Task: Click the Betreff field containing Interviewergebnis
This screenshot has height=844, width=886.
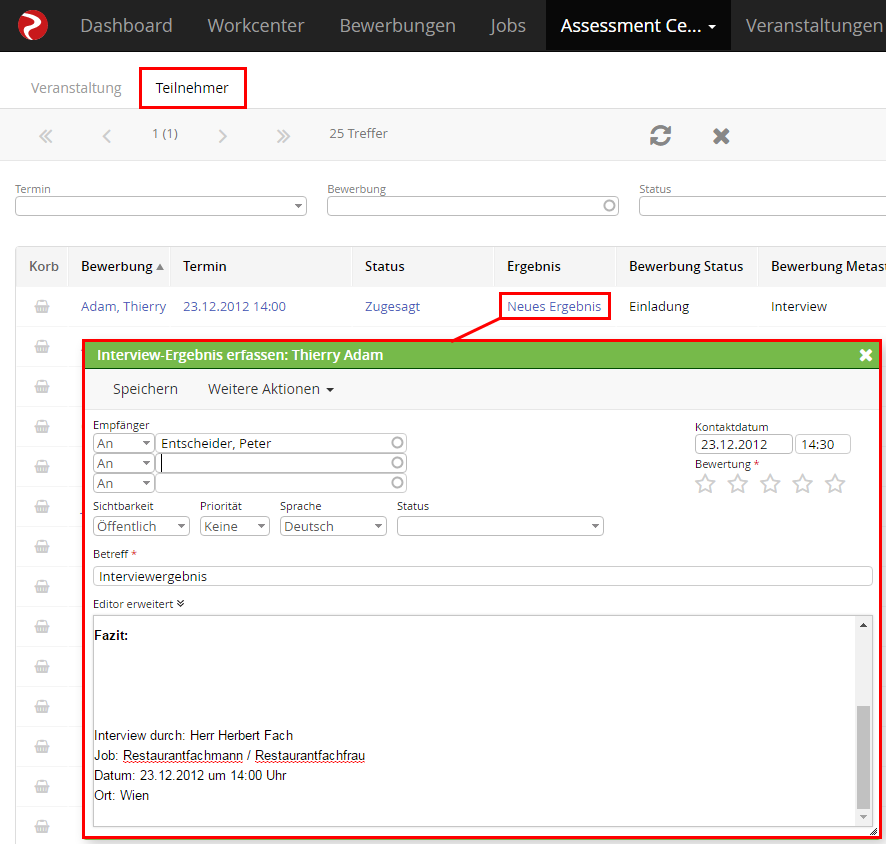Action: [483, 576]
